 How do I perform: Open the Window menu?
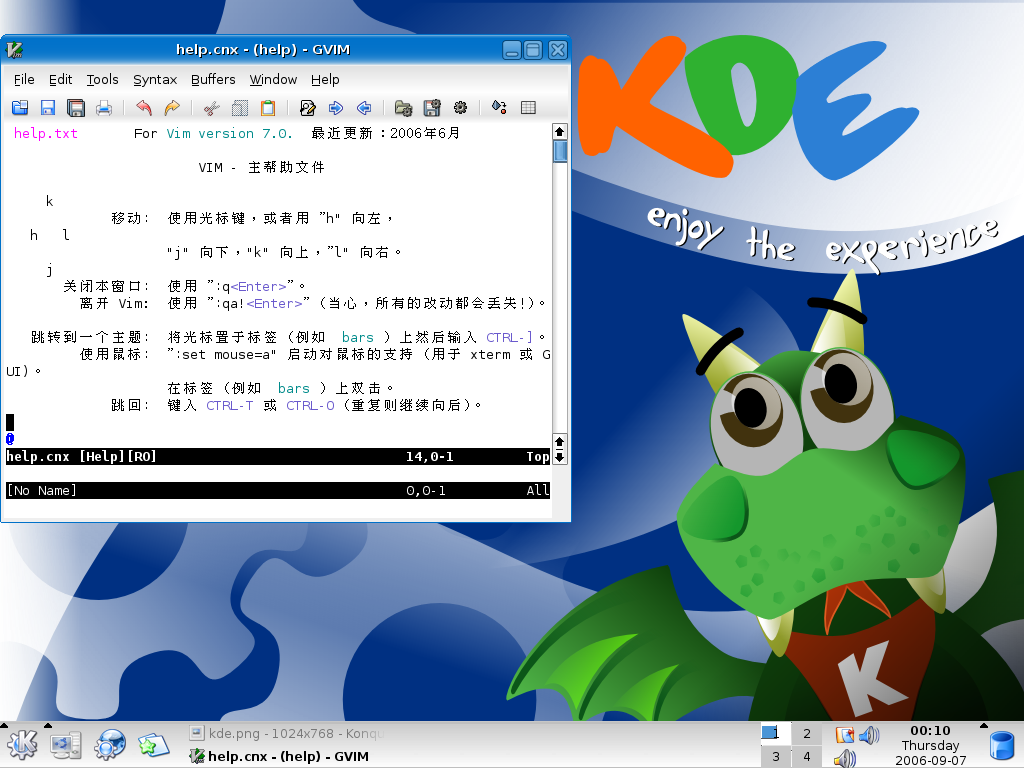coord(273,80)
